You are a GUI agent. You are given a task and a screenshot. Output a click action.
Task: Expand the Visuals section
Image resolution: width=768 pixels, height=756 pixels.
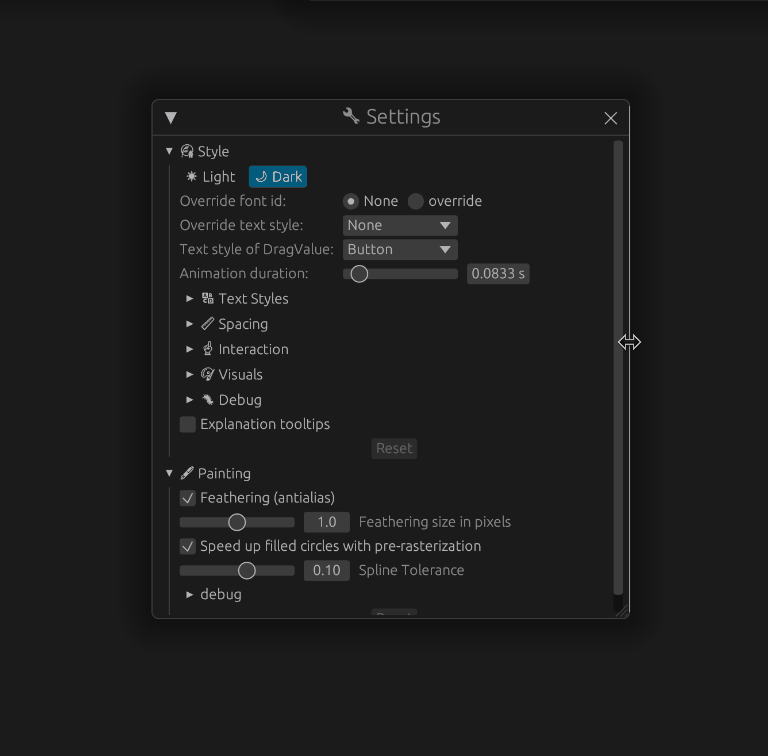point(190,375)
